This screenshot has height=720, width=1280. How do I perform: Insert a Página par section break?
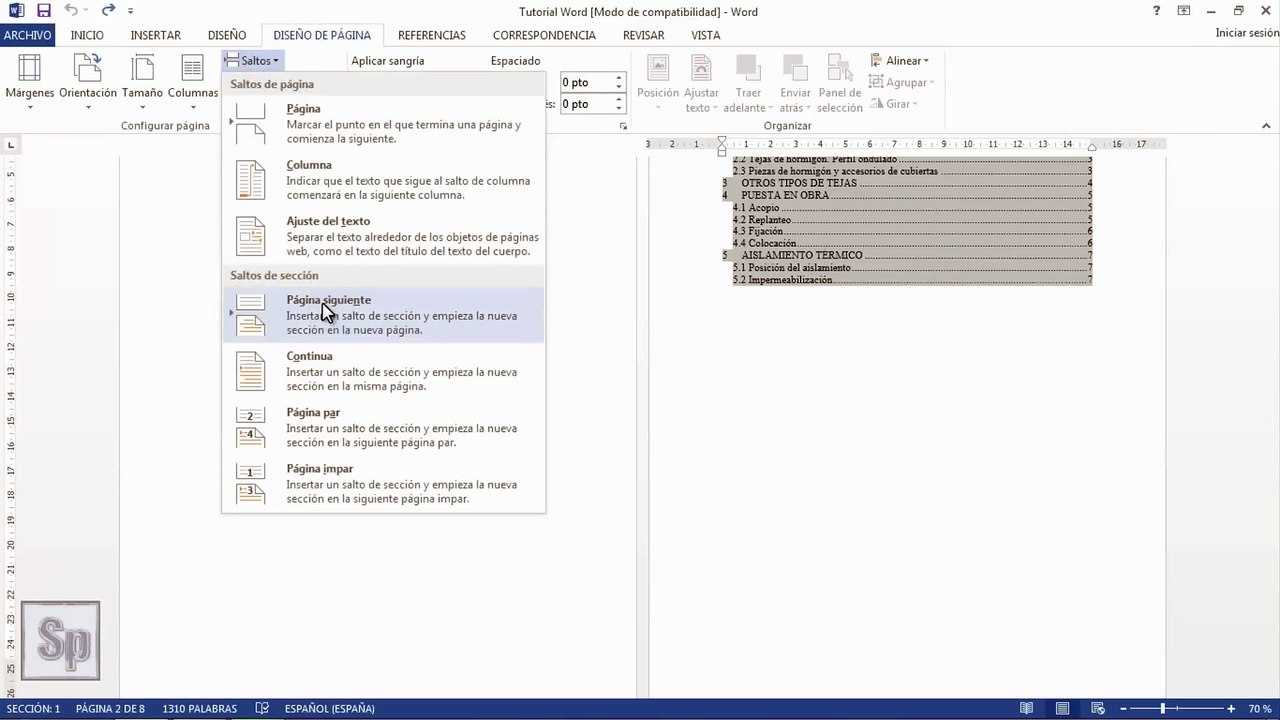point(384,427)
